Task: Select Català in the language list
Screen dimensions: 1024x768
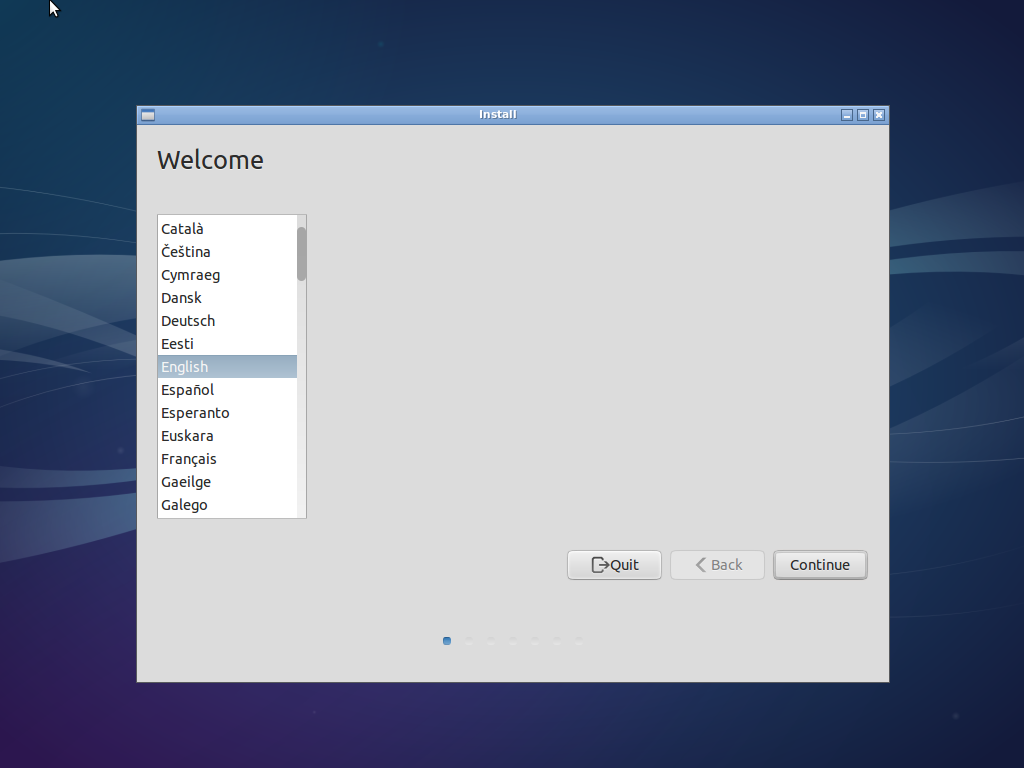Action: (227, 229)
